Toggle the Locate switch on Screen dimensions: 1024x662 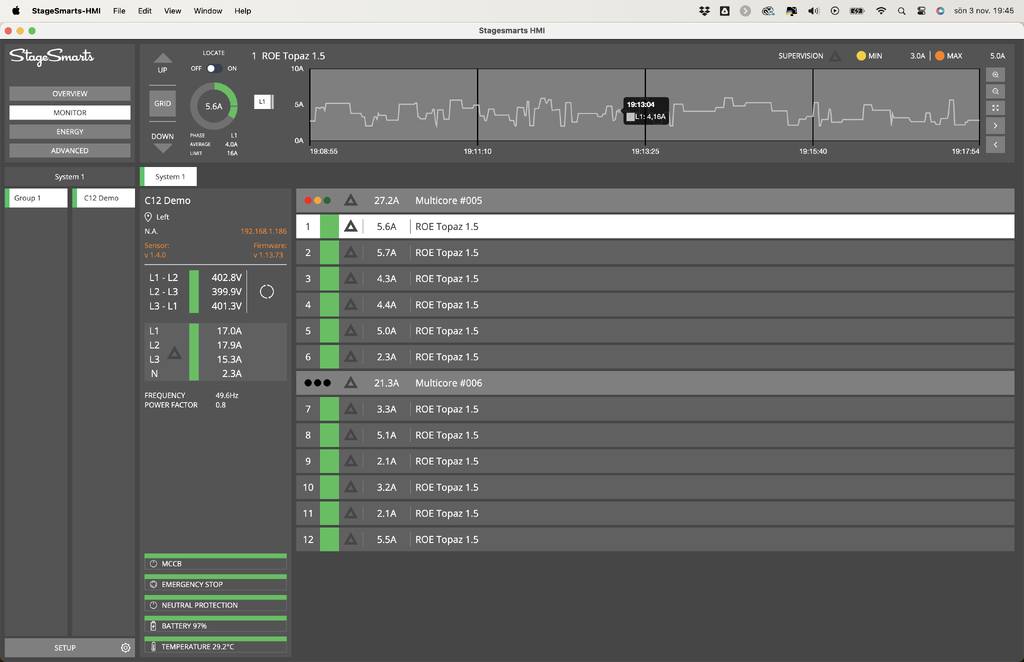[x=214, y=69]
